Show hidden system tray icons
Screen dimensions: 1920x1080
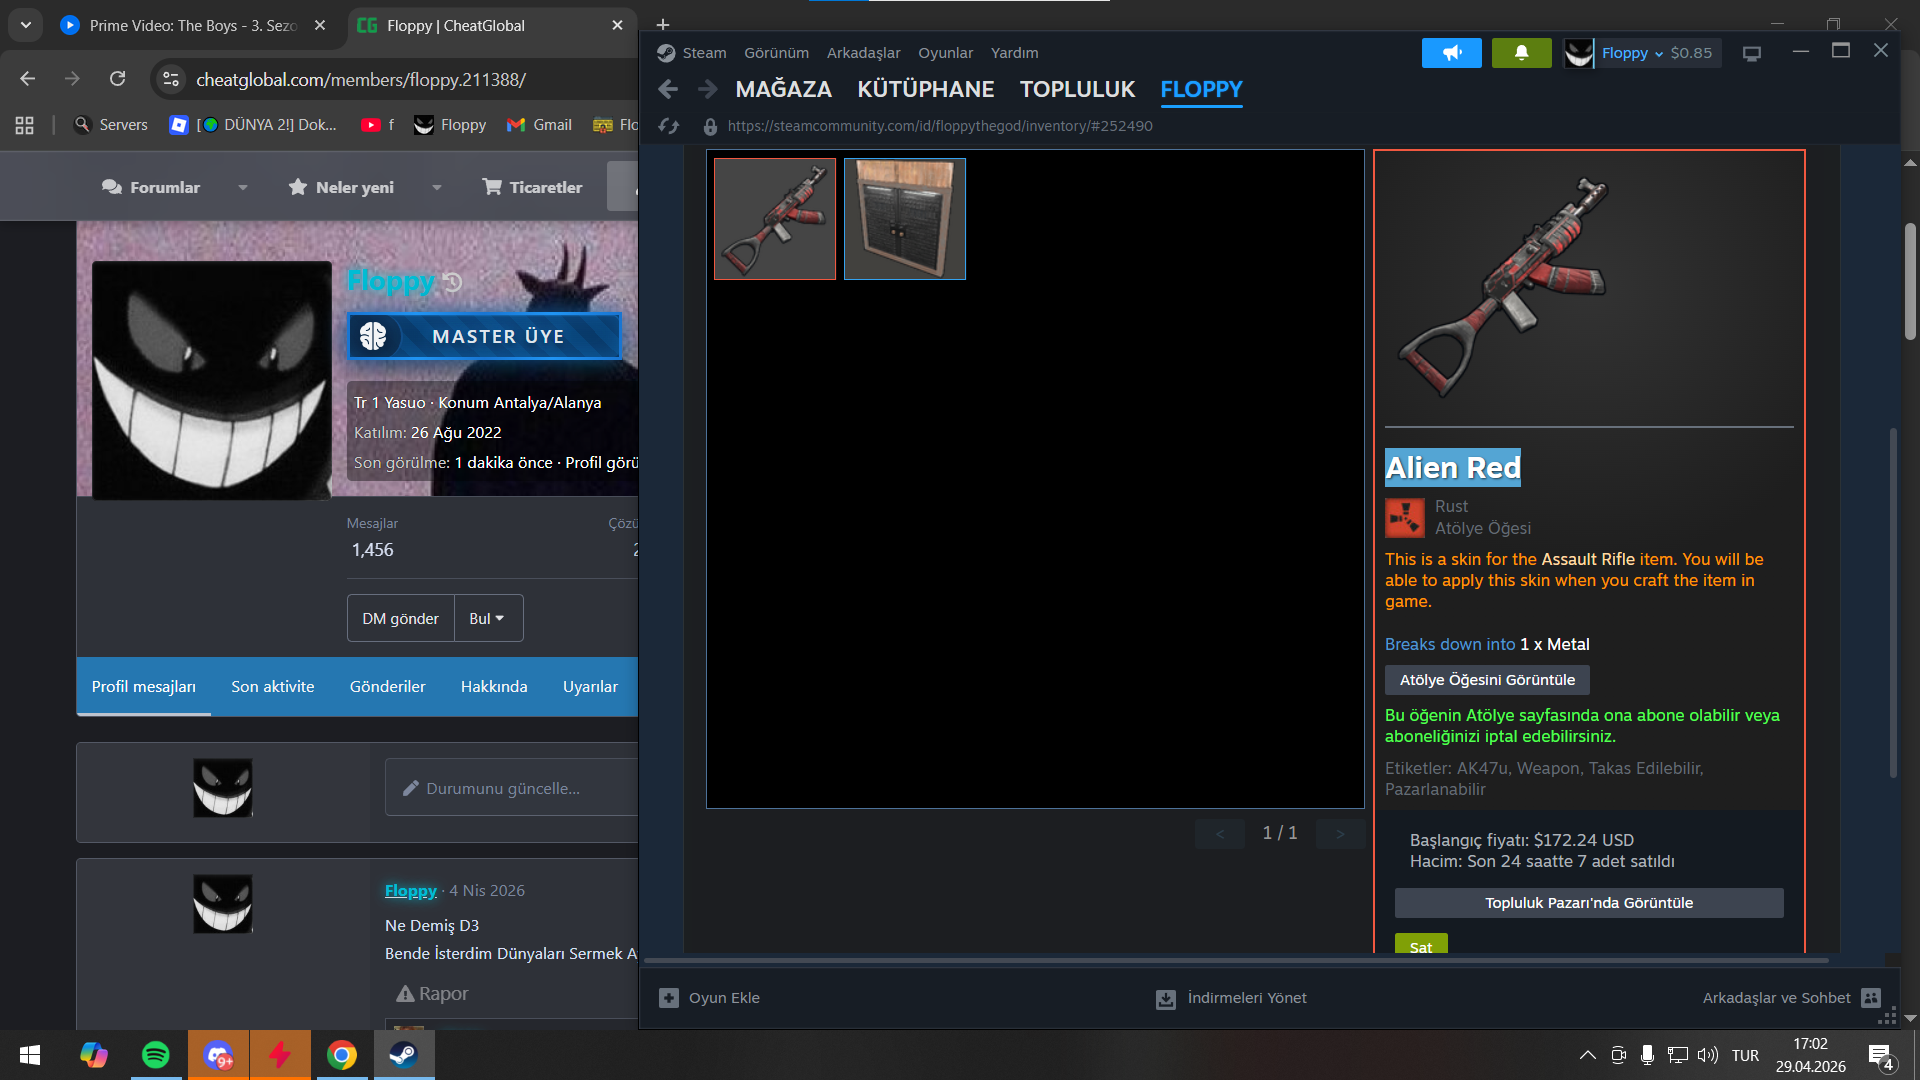point(1587,1055)
